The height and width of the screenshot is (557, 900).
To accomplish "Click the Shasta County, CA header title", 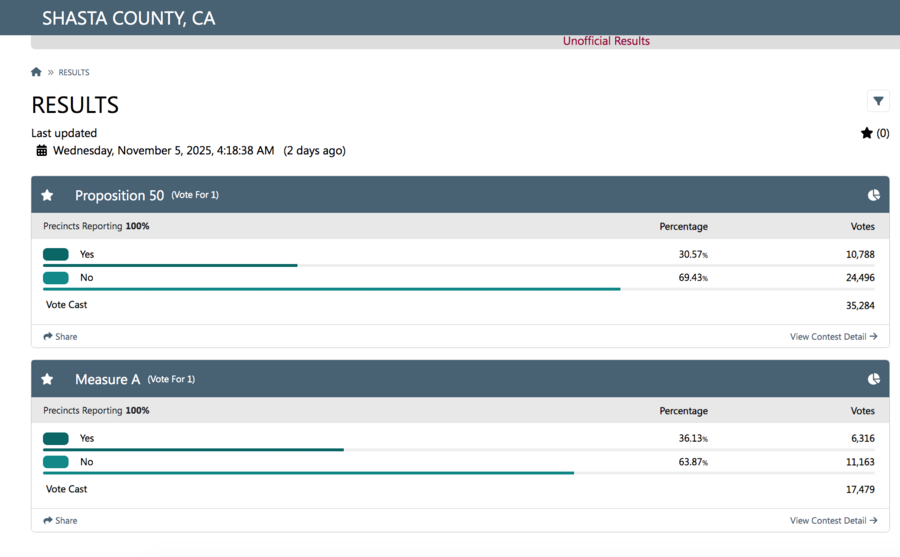I will 128,18.
